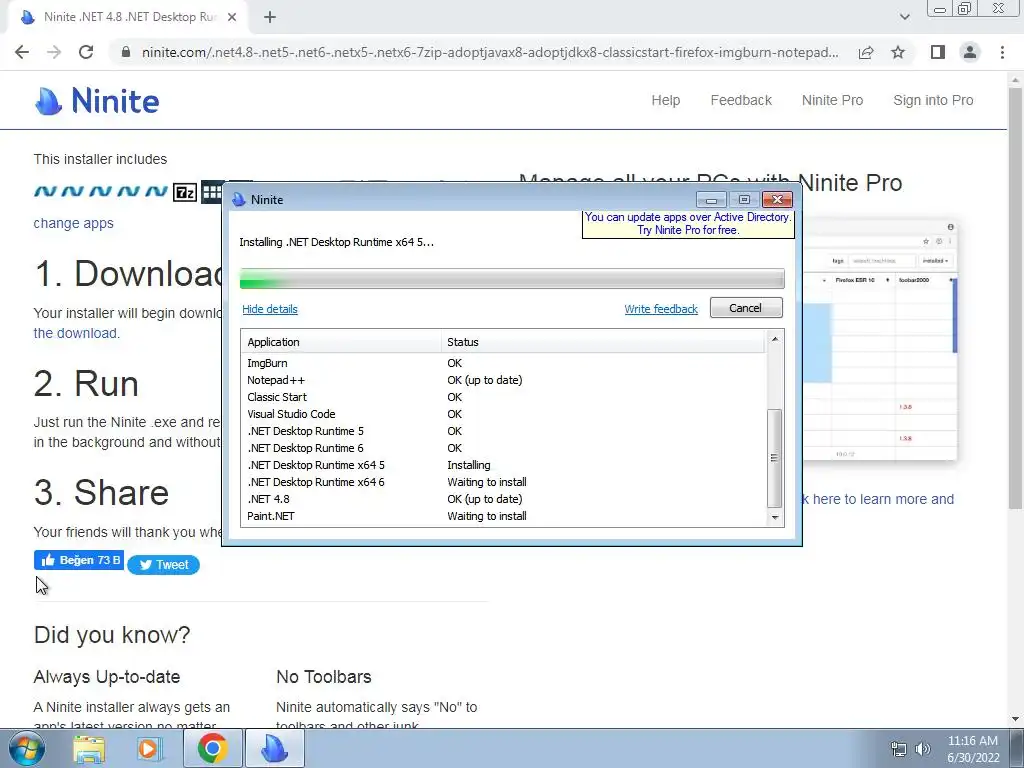1024x768 pixels.
Task: Click the Try Ninite Pro tooltip banner
Action: click(688, 223)
